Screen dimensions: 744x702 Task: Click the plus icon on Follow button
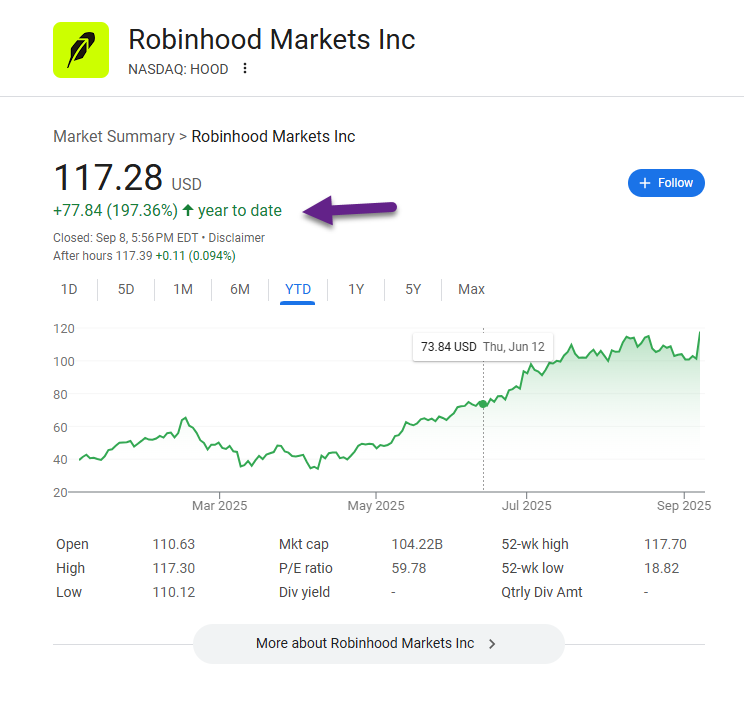[x=645, y=183]
